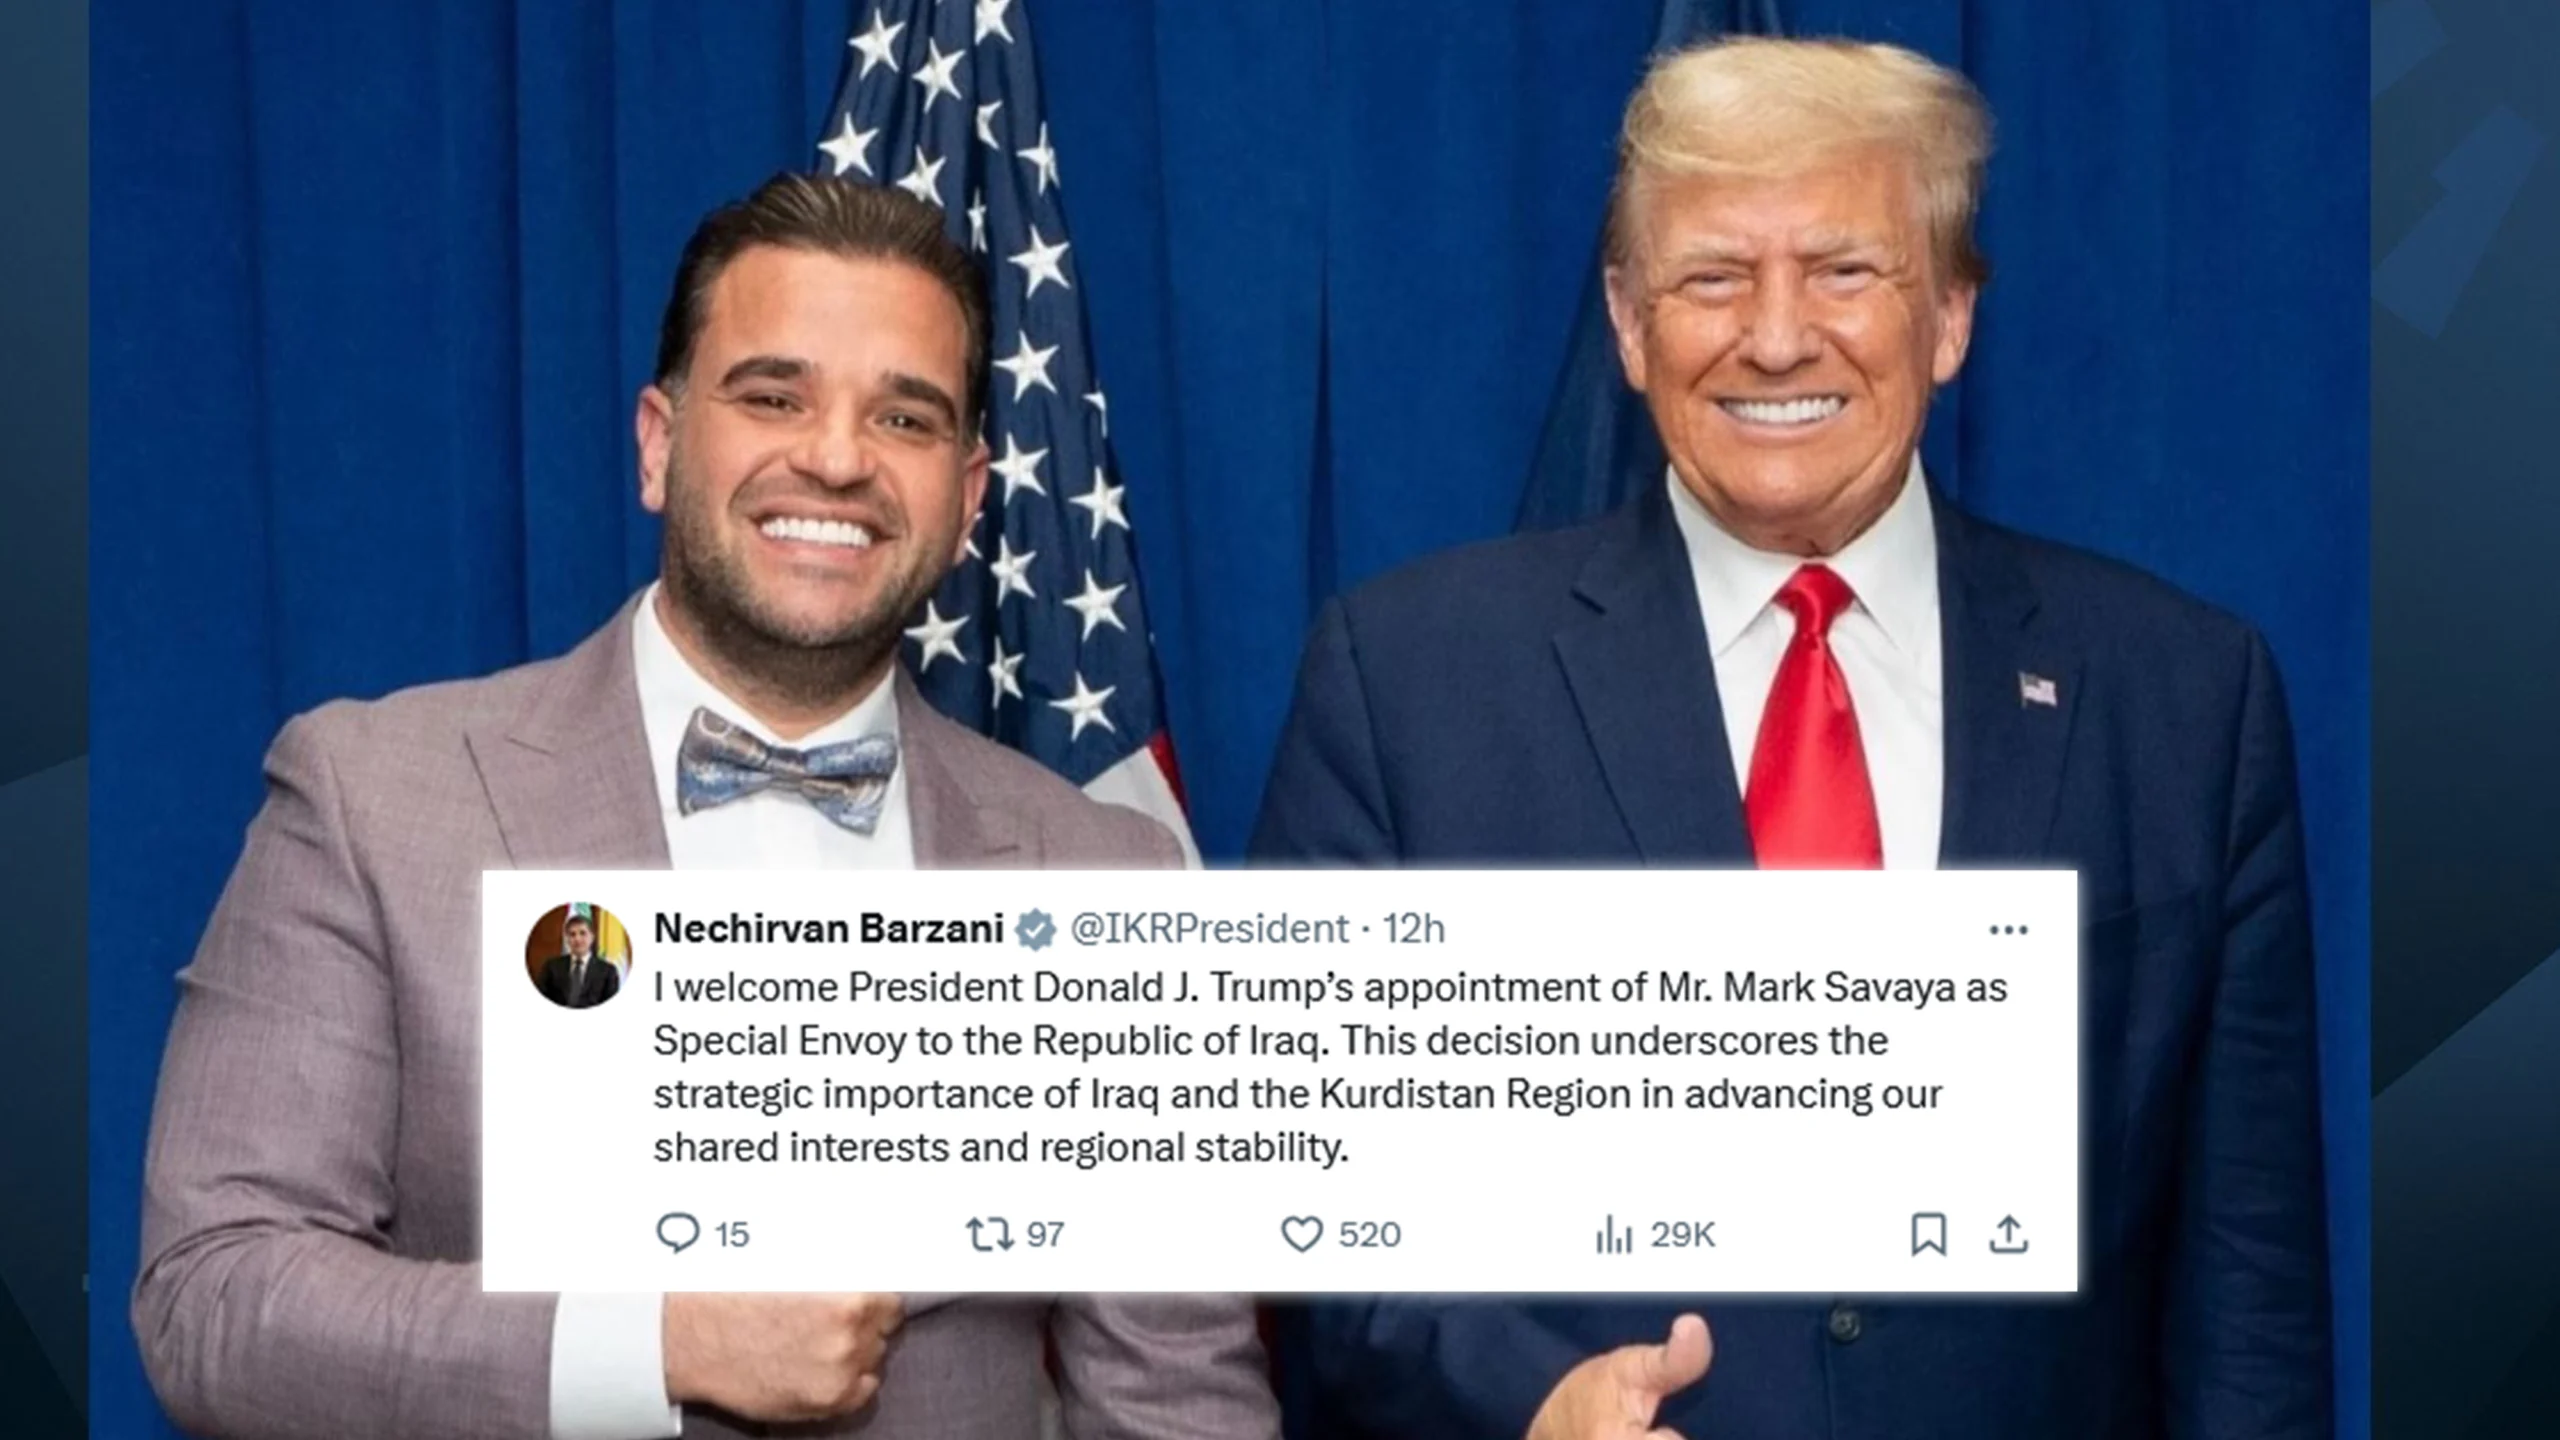The image size is (2560, 1440).
Task: Open Nechirvan Barzani's profile avatar
Action: point(578,956)
